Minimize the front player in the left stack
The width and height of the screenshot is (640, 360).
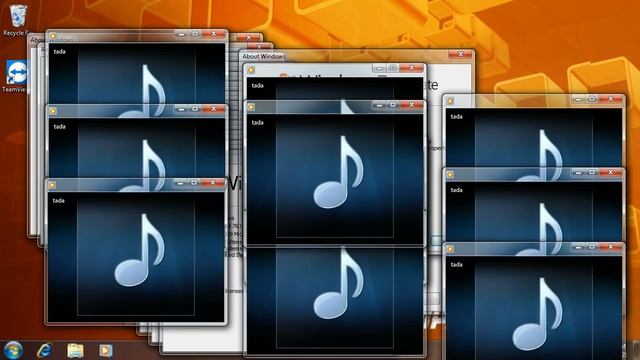pos(180,184)
